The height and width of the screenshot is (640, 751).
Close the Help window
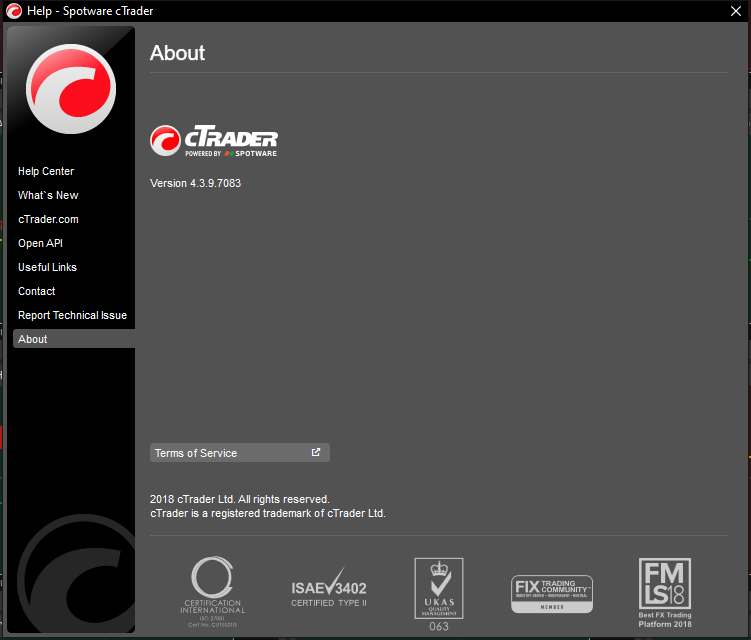pos(736,11)
